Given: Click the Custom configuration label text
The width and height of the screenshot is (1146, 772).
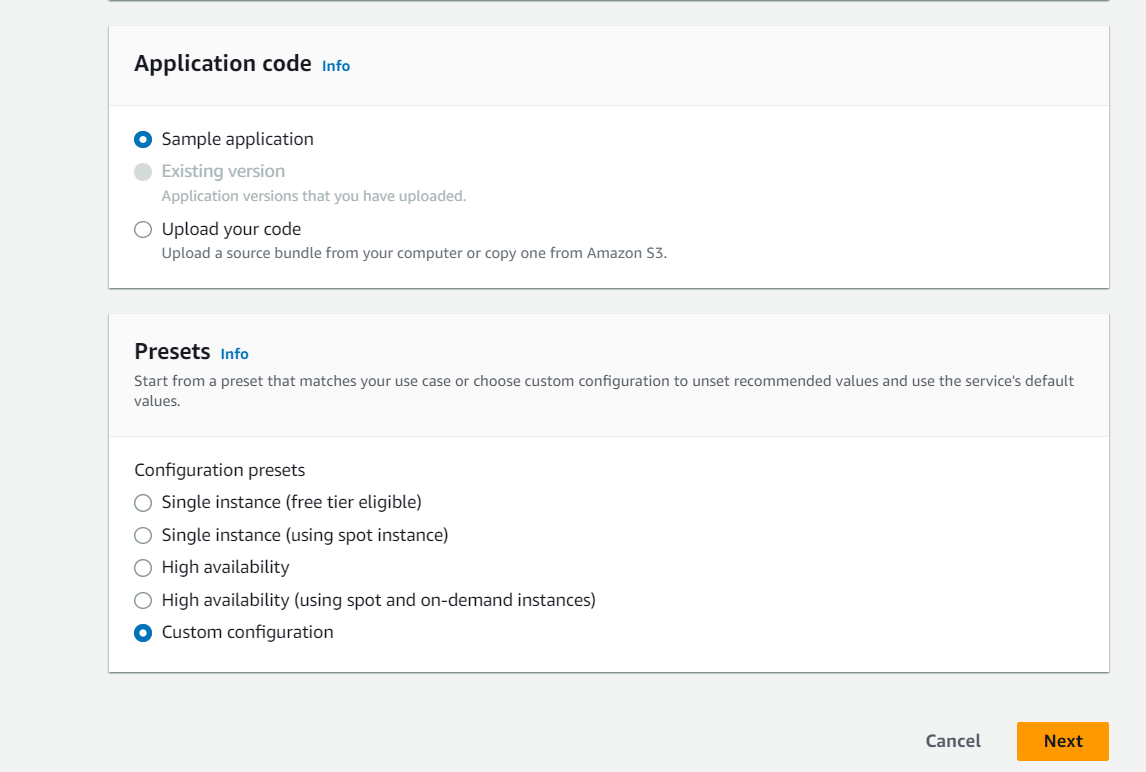Looking at the screenshot, I should click(247, 632).
